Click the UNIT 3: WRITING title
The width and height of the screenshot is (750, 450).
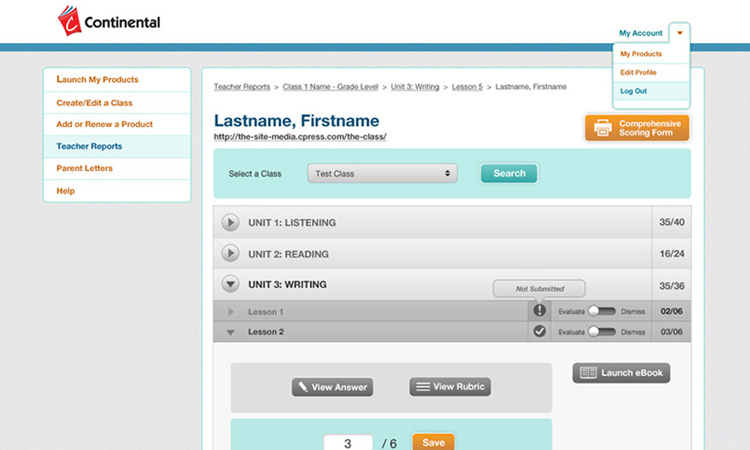coord(287,285)
